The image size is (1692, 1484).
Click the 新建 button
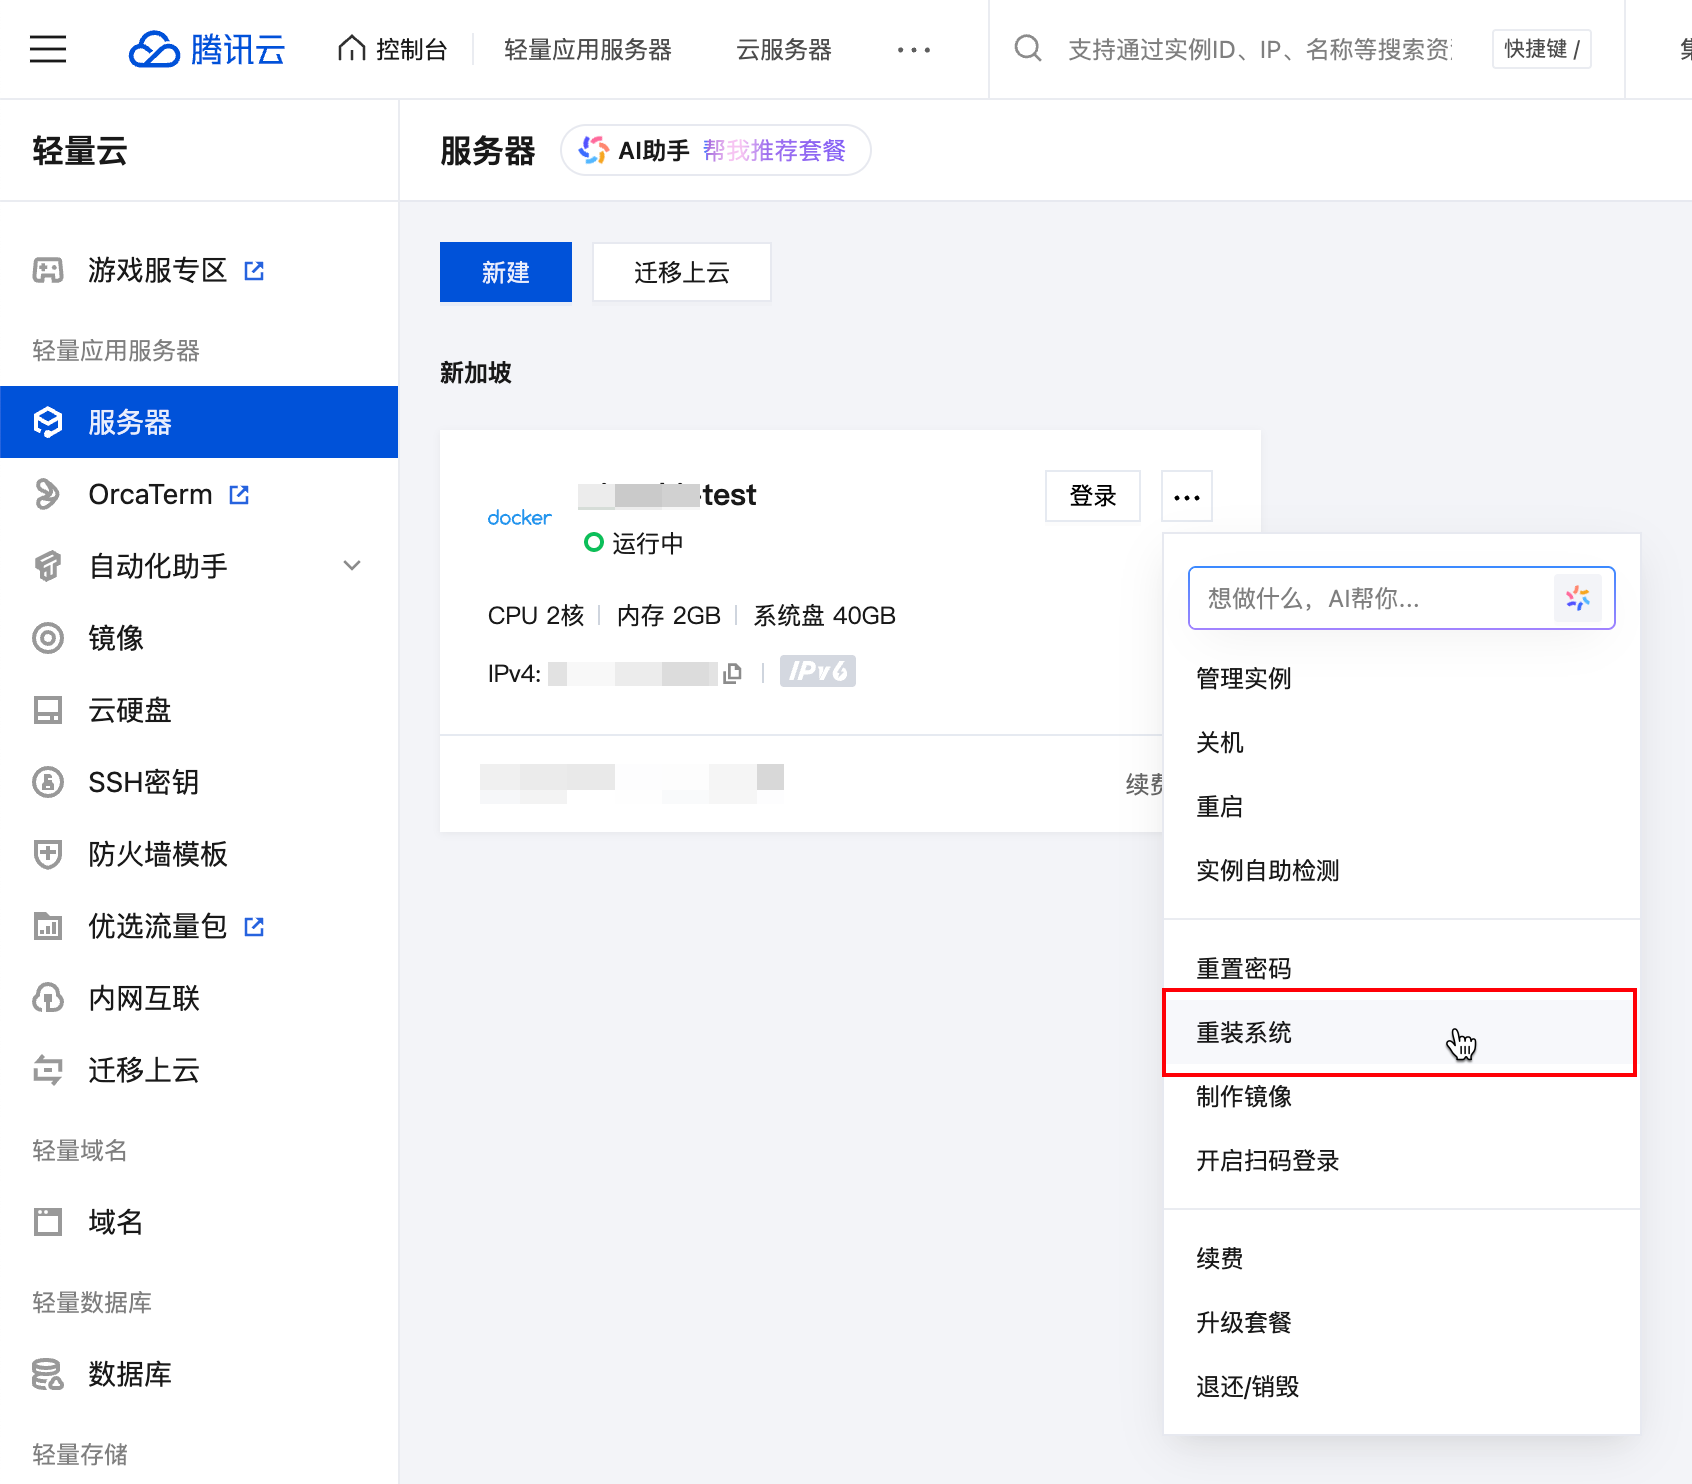(x=505, y=271)
